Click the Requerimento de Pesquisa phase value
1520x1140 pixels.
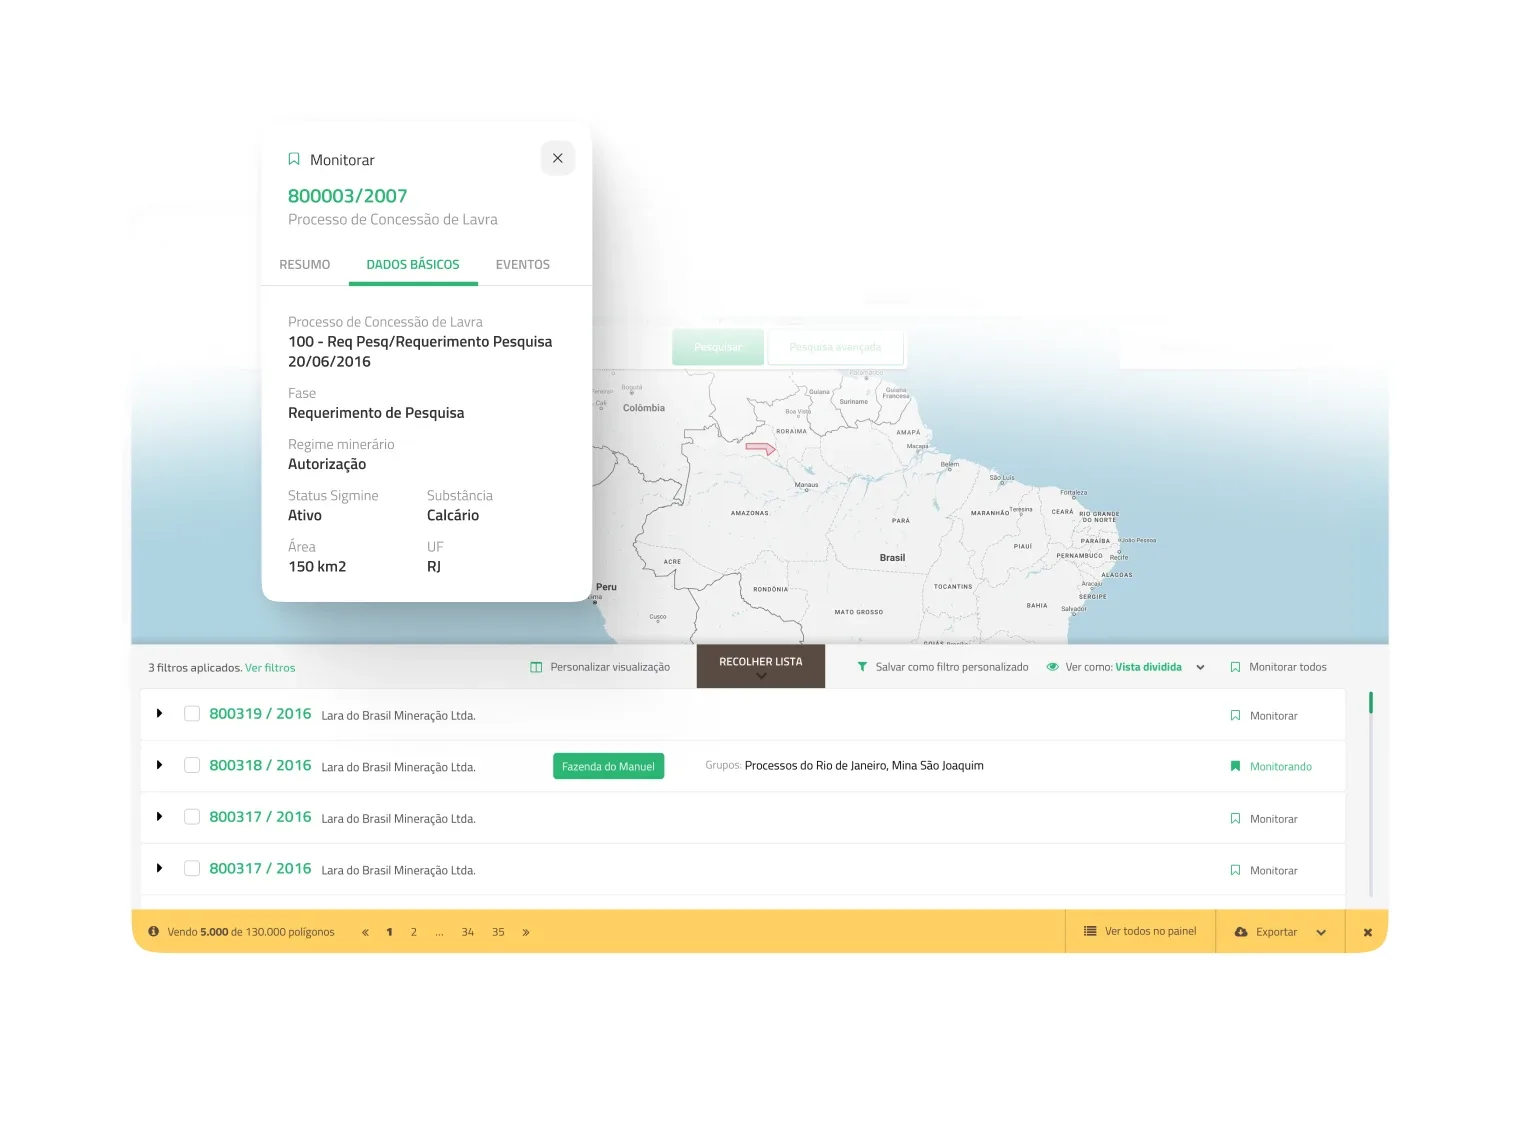[376, 413]
